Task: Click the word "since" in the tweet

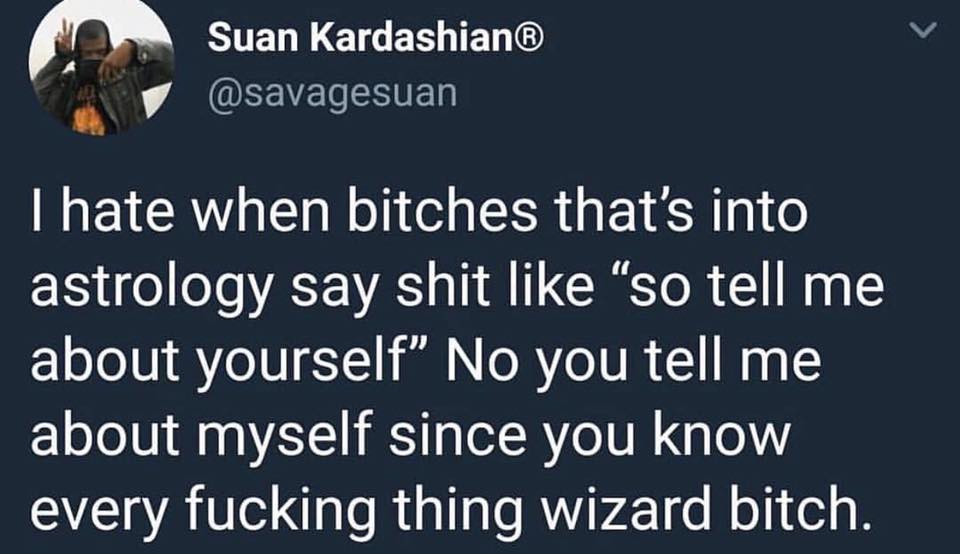Action: [x=458, y=434]
